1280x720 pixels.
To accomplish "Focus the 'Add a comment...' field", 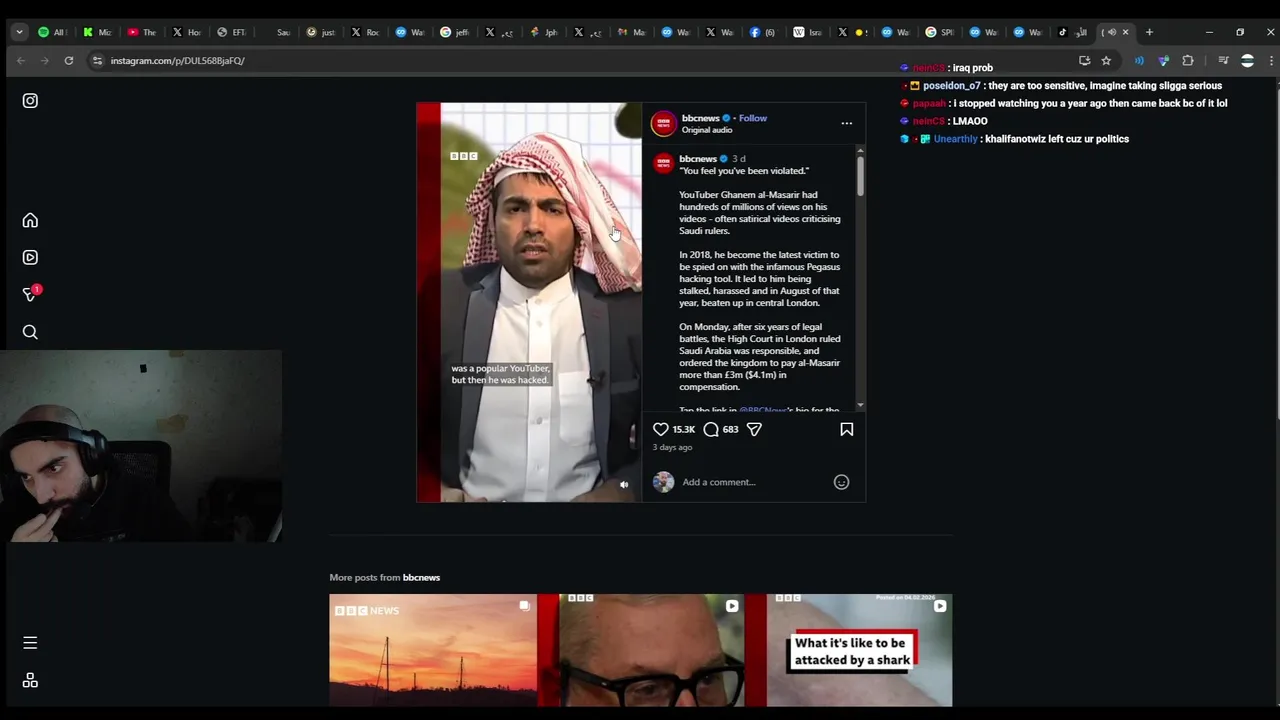I will [x=755, y=482].
